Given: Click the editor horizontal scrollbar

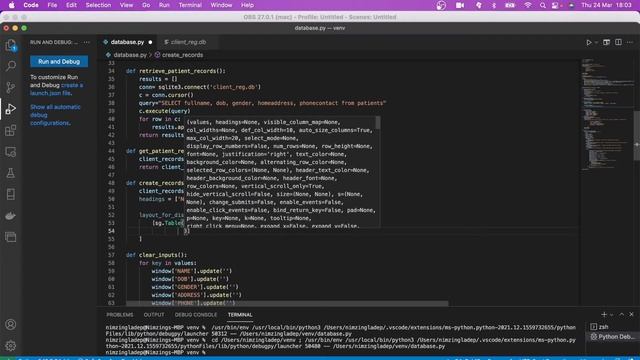Looking at the screenshot, I should [287, 303].
